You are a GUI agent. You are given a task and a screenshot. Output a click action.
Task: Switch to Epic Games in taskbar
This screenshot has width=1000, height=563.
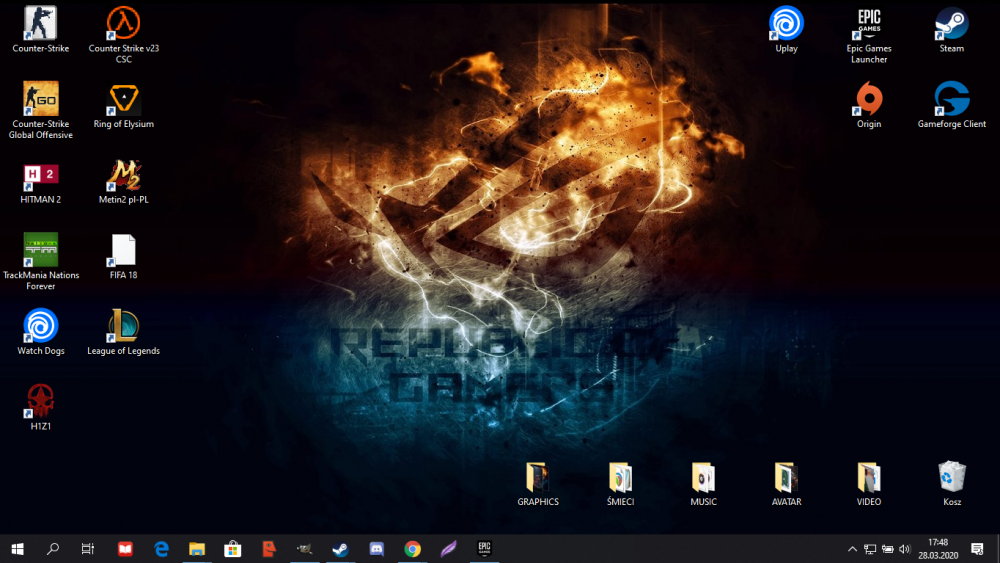pyautogui.click(x=484, y=549)
